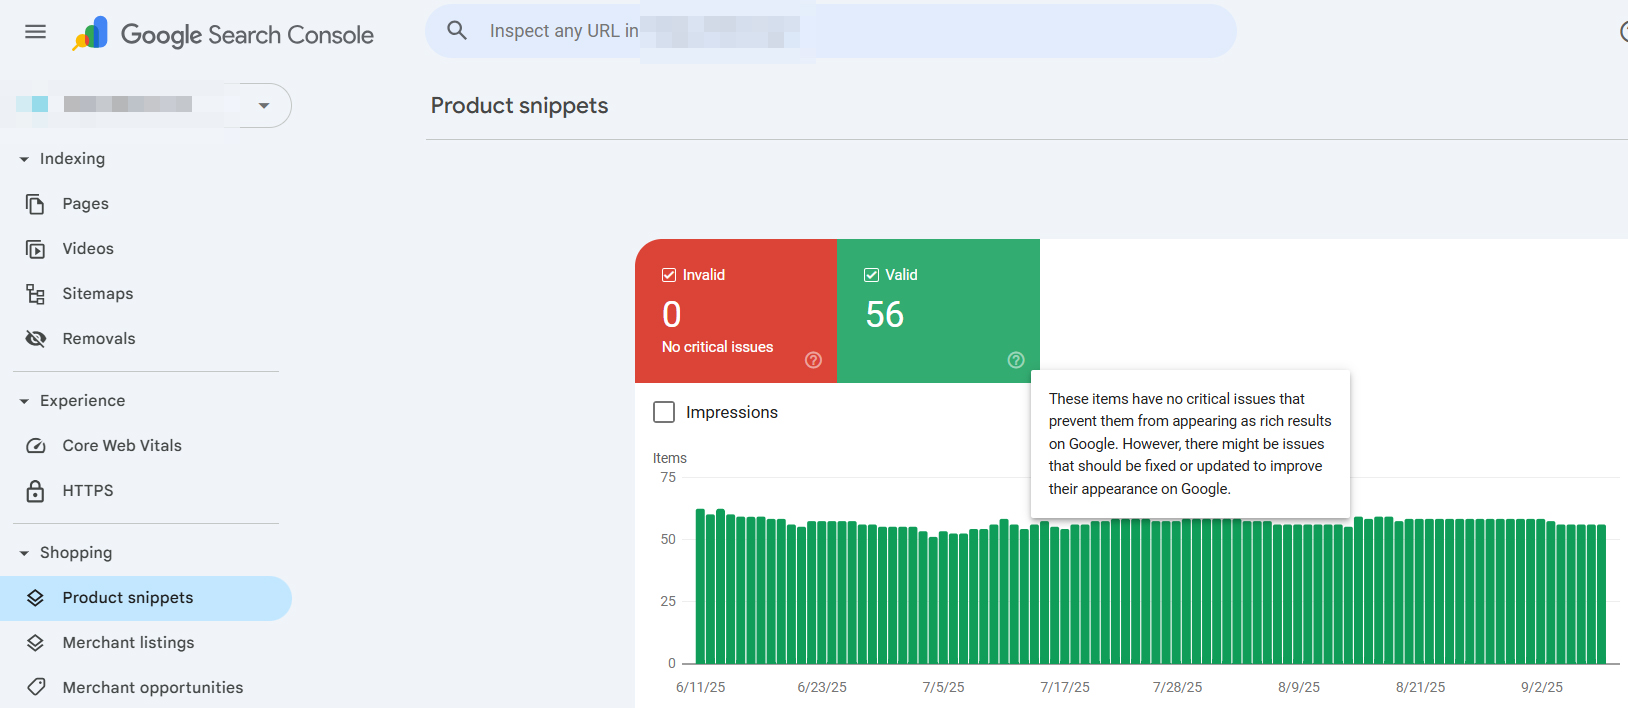Click help icon on Invalid card
The image size is (1628, 708).
[x=813, y=360]
